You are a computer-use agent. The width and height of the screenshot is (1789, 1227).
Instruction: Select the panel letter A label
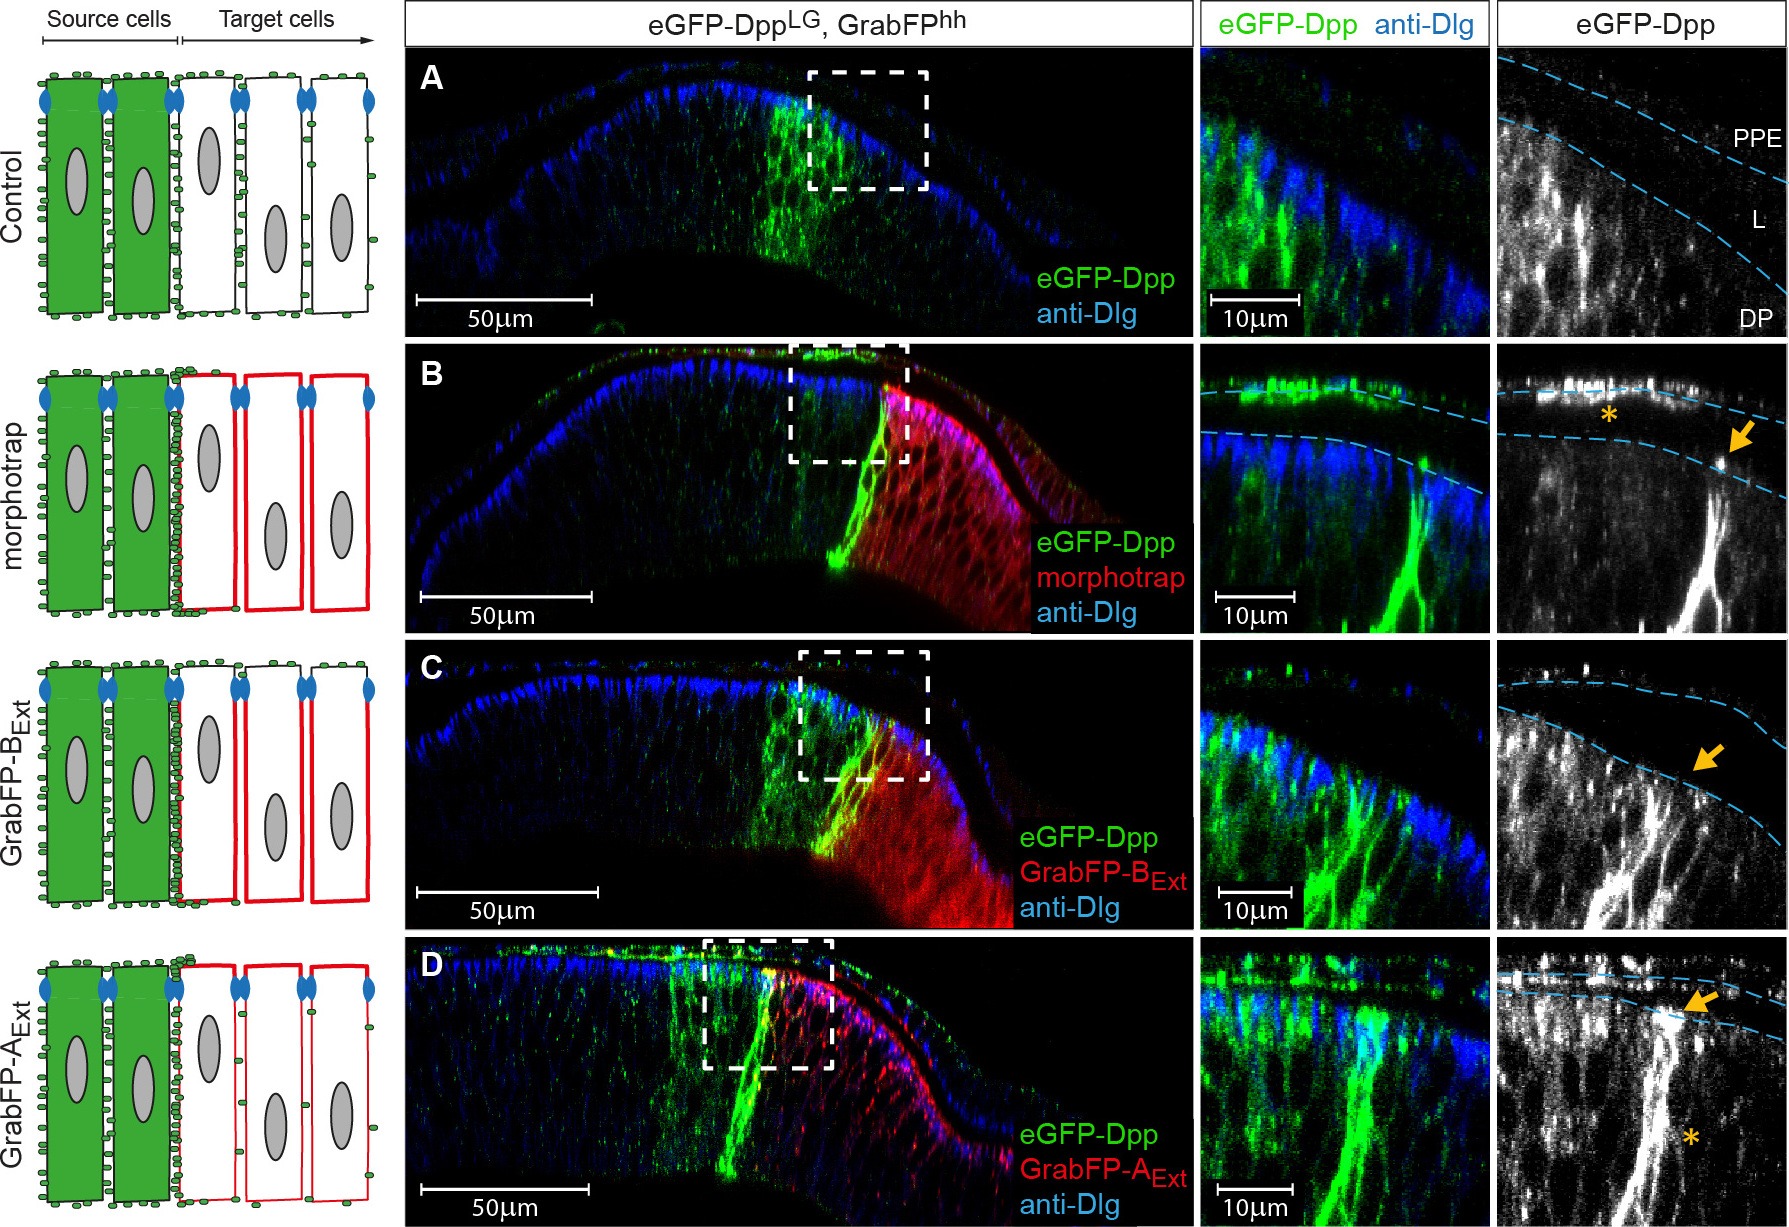[x=431, y=78]
